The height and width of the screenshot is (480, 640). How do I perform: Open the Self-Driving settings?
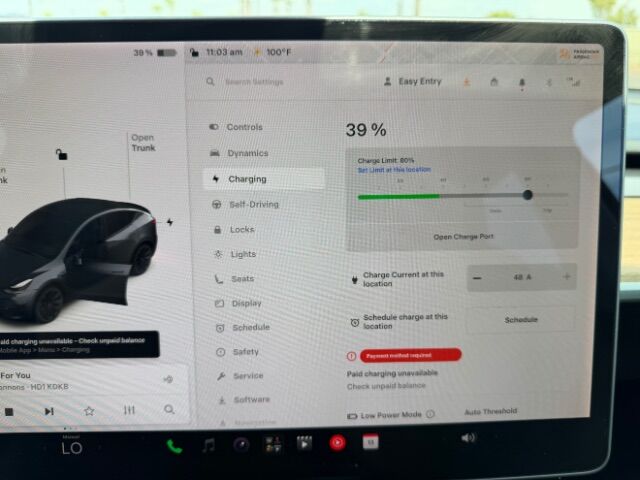tap(245, 204)
